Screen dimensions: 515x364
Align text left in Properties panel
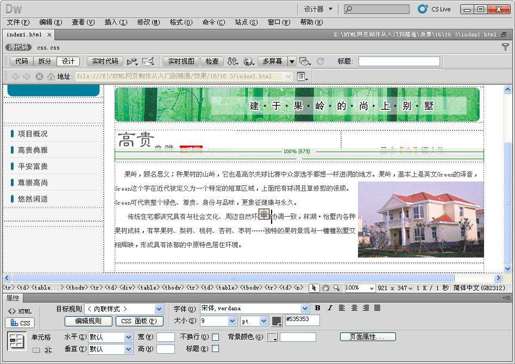click(x=342, y=308)
